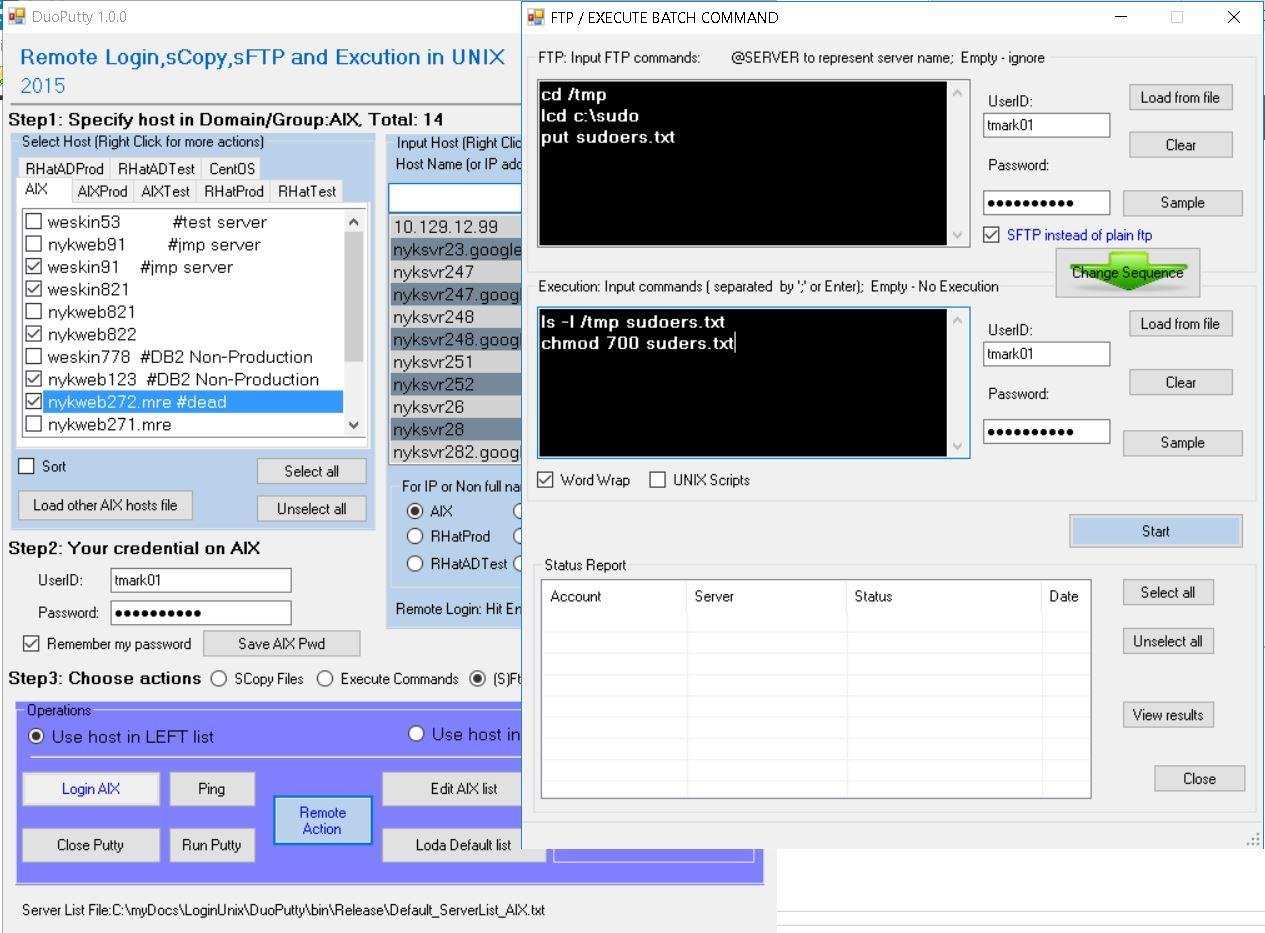The width and height of the screenshot is (1265, 933).
Task: Click Clear button for Execution commands
Action: click(1180, 382)
